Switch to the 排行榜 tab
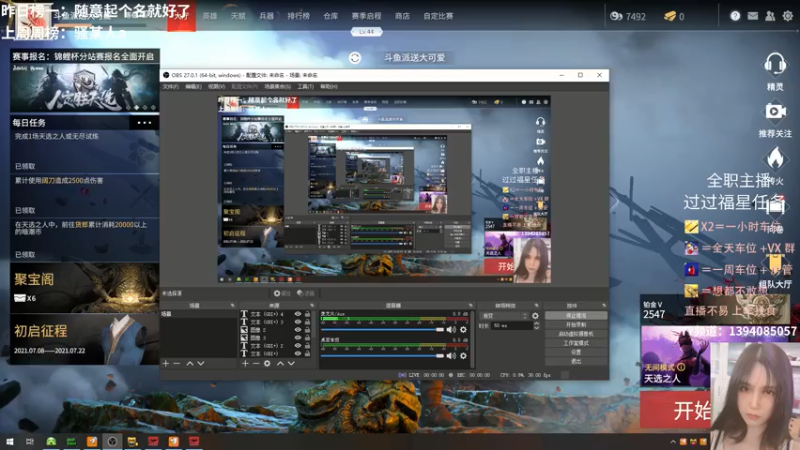Viewport: 800px width, 450px height. point(298,16)
